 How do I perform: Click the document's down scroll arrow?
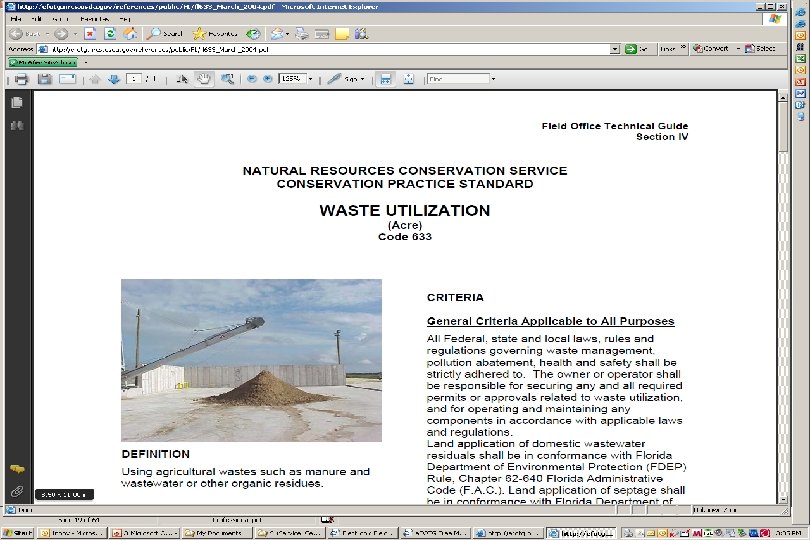coord(783,500)
